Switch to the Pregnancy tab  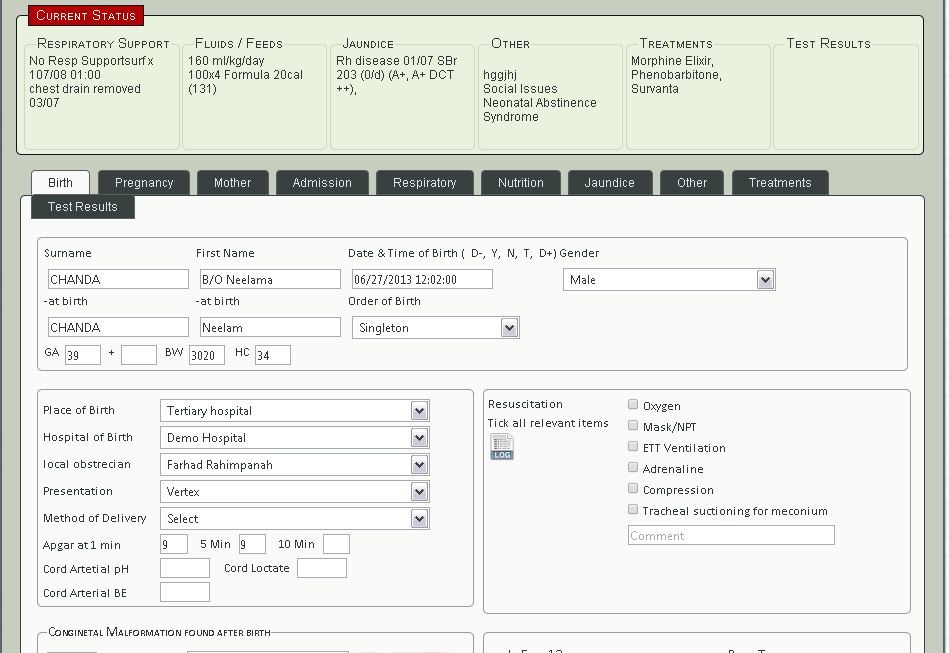144,183
